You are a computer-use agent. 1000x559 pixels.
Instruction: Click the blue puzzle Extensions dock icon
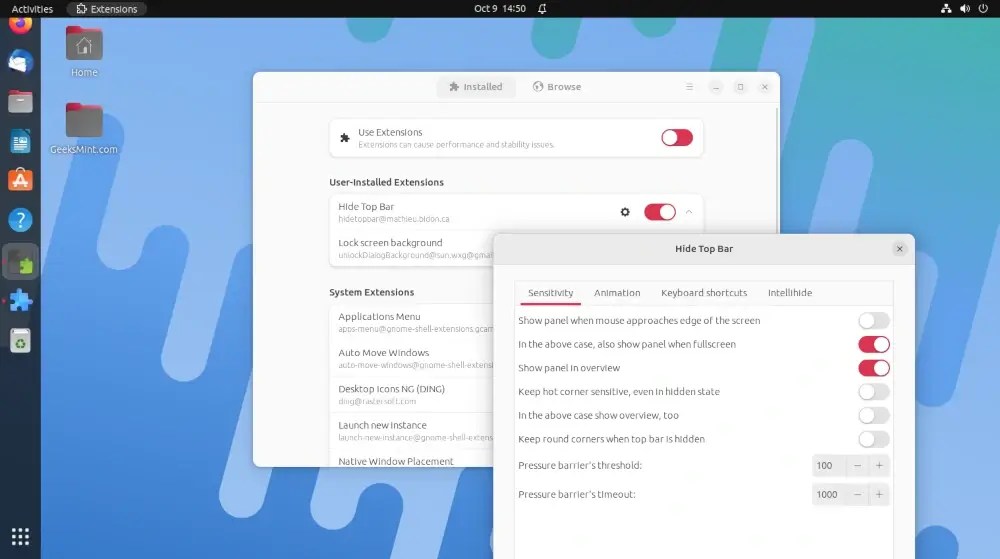20,300
